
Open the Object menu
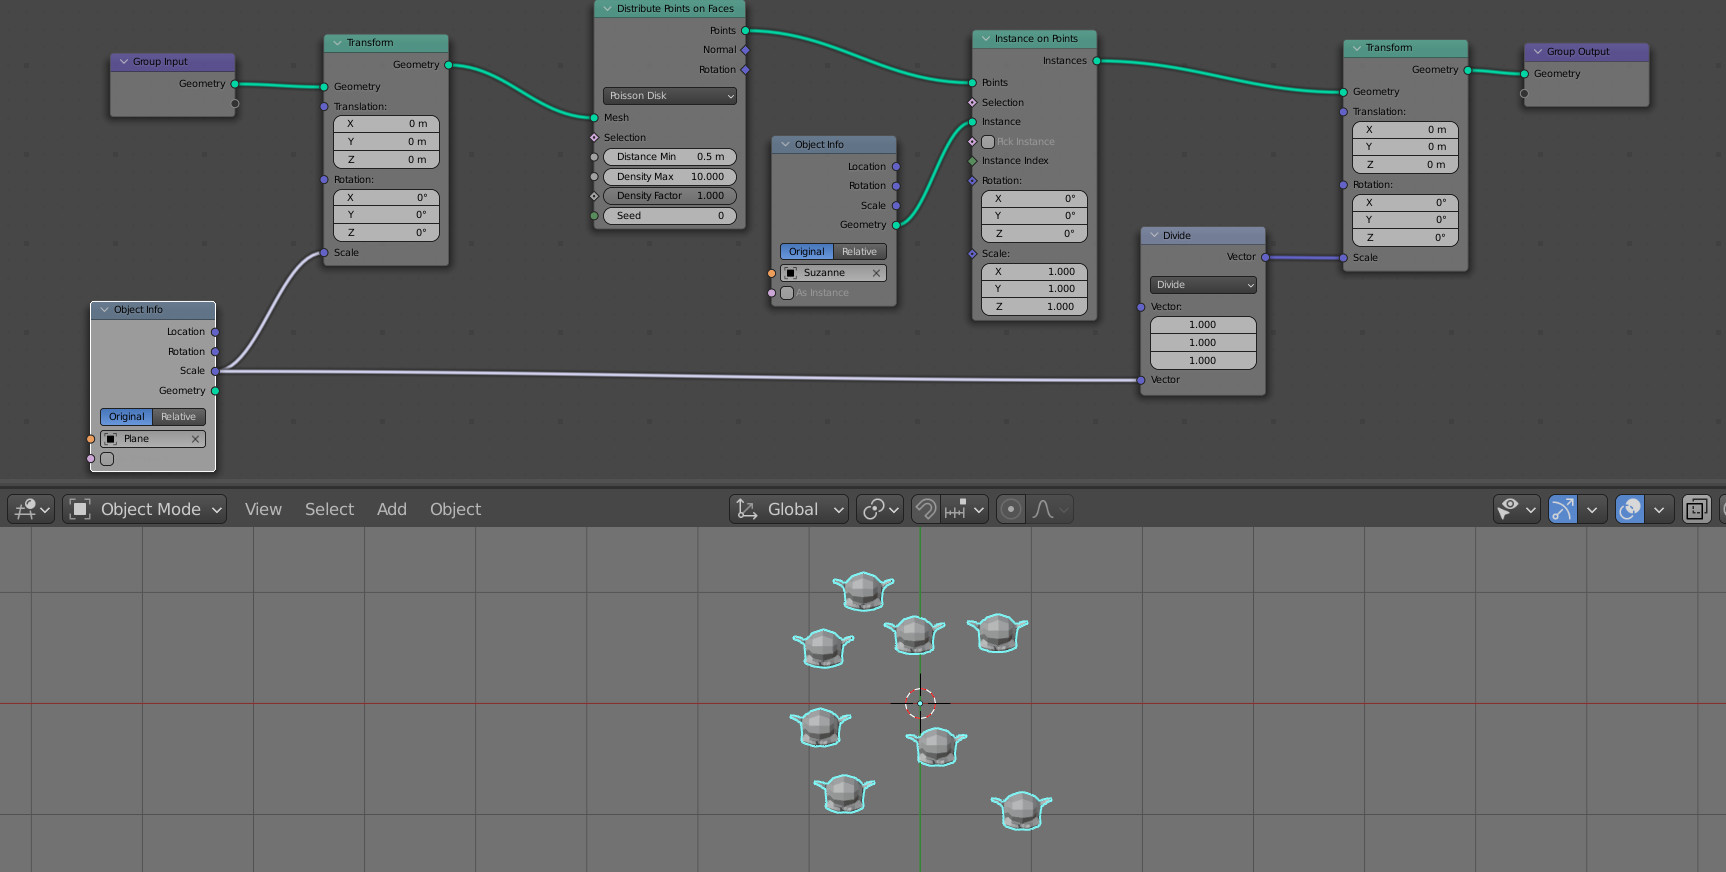[x=455, y=509]
